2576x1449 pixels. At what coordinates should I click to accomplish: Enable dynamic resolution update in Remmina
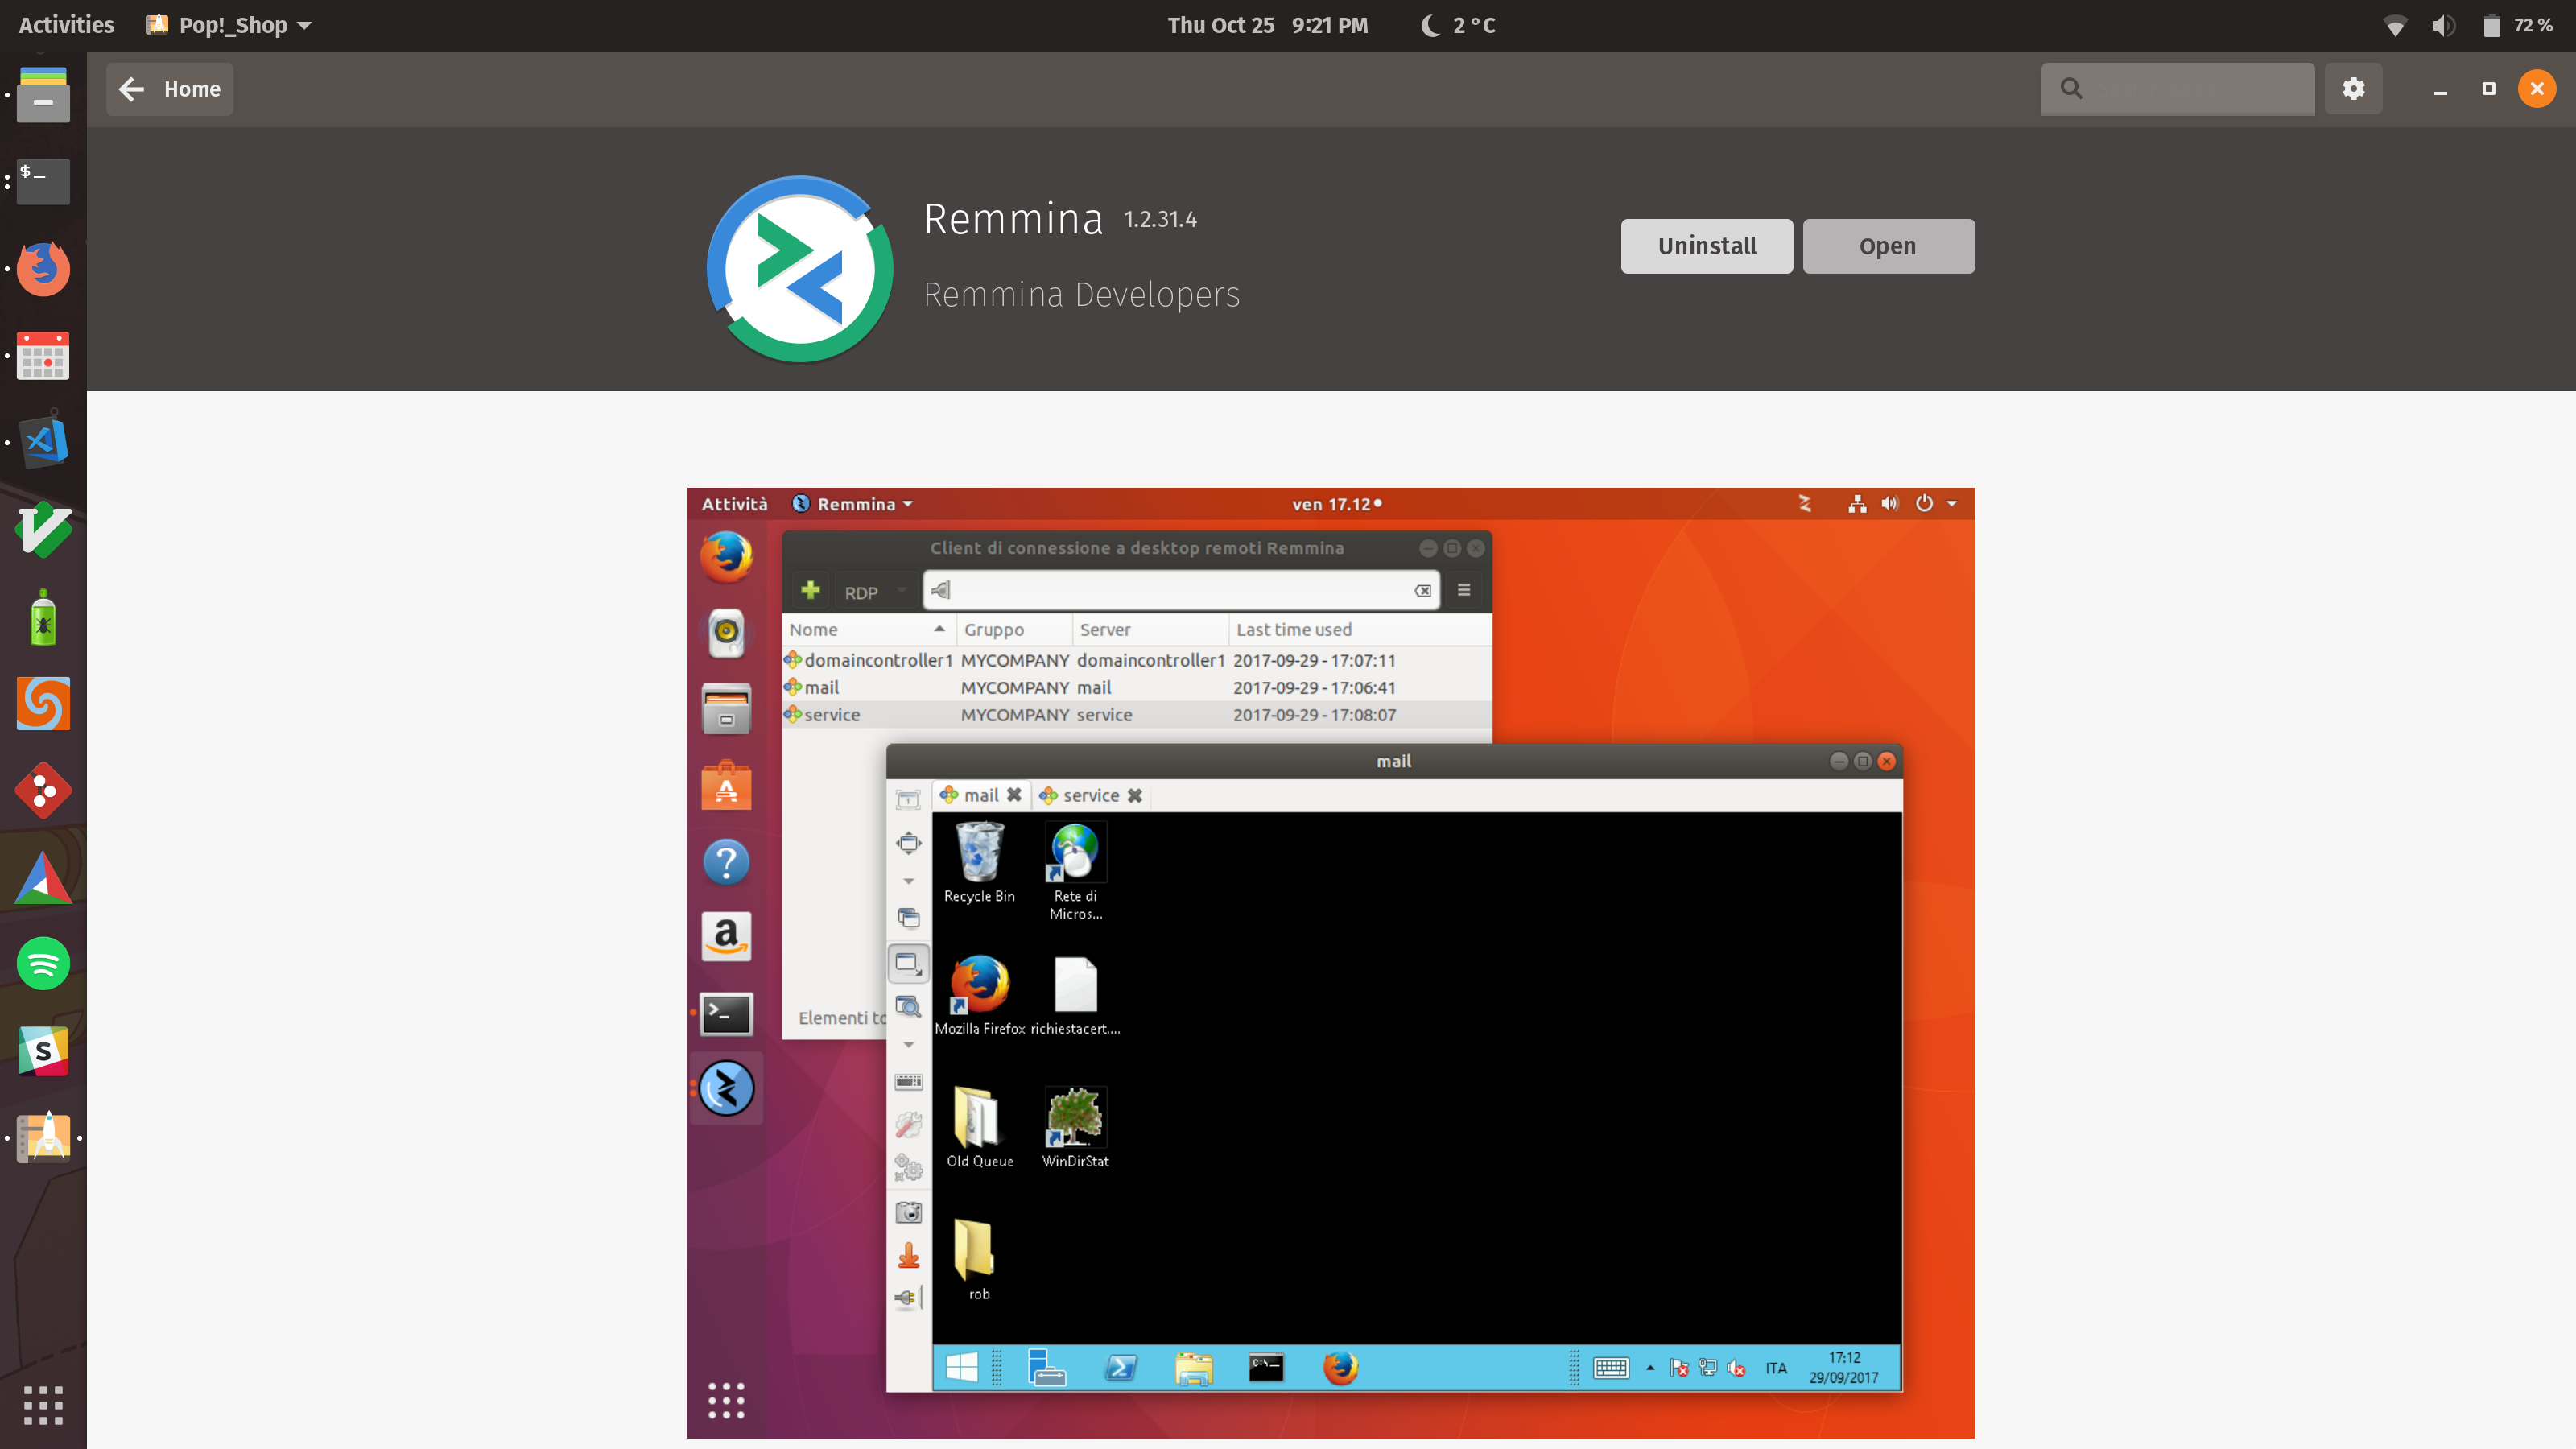tap(908, 963)
